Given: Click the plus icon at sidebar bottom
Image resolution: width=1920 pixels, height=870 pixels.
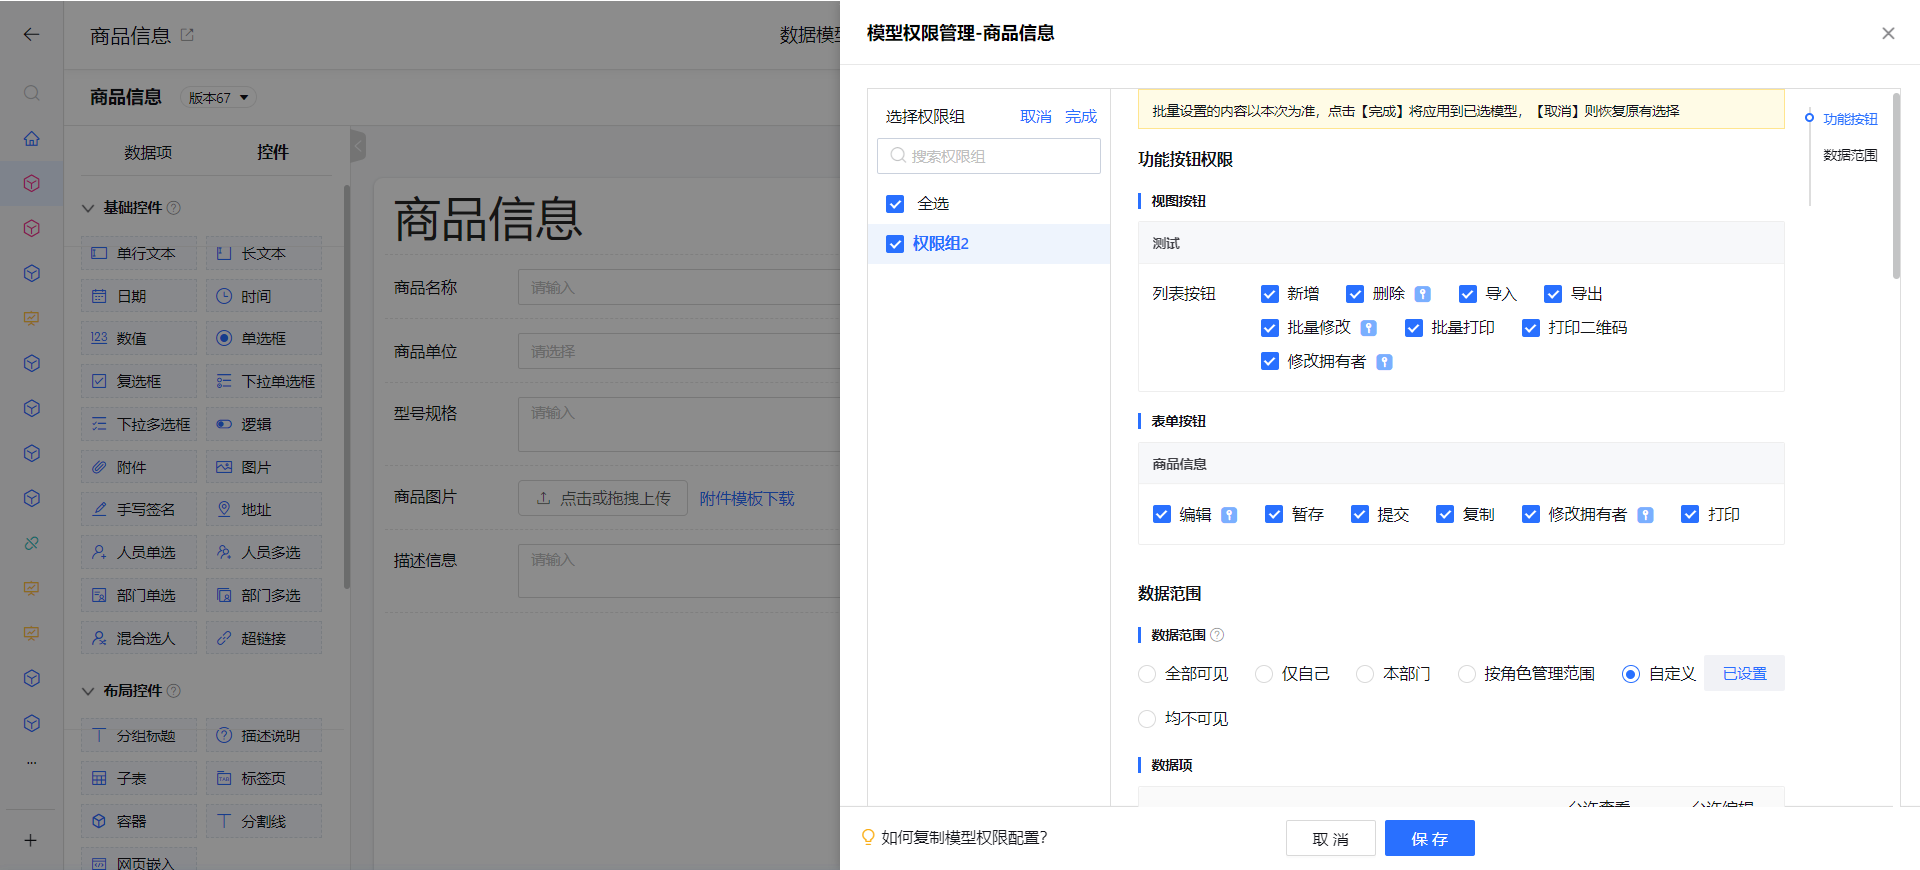Looking at the screenshot, I should (x=31, y=840).
